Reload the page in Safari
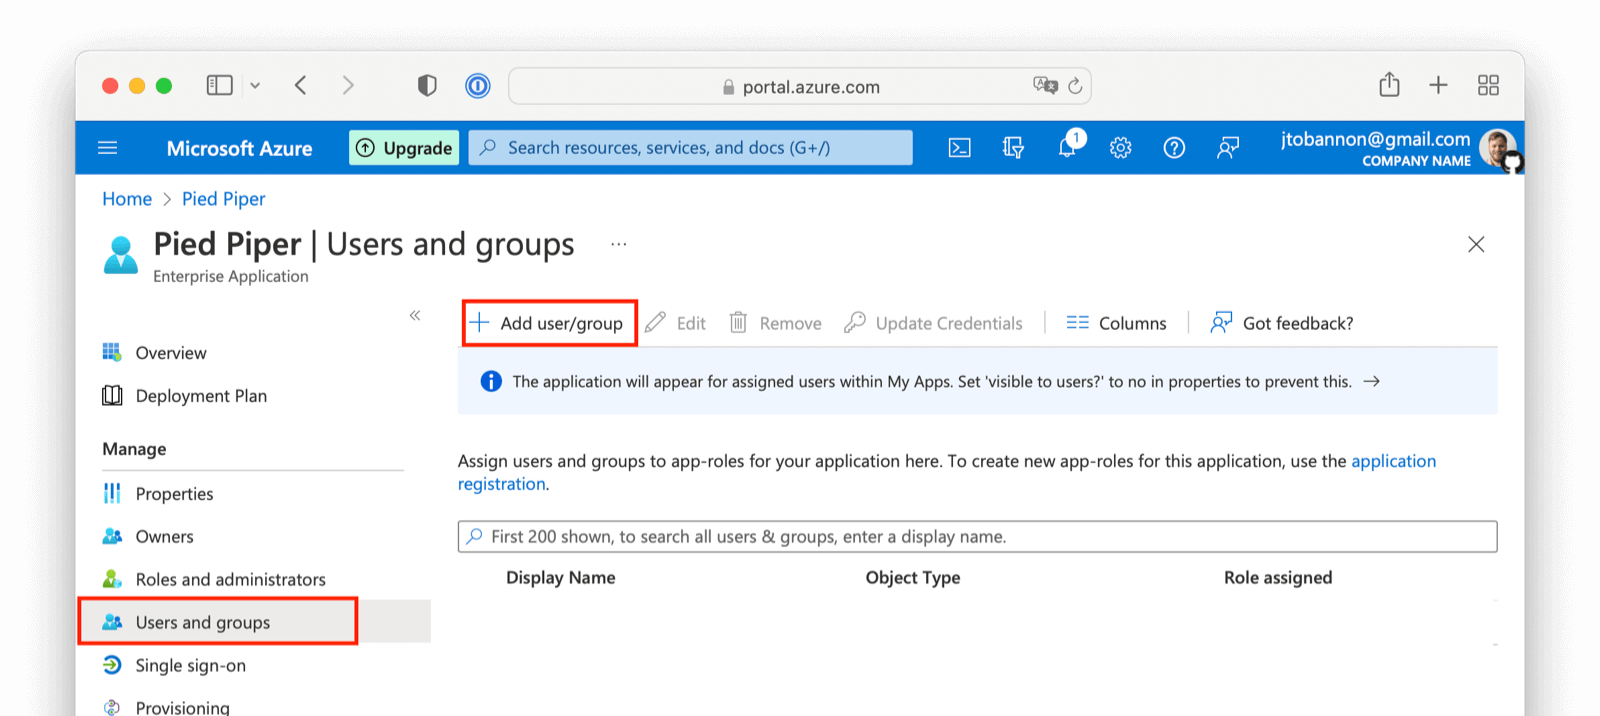1600x716 pixels. click(1075, 86)
